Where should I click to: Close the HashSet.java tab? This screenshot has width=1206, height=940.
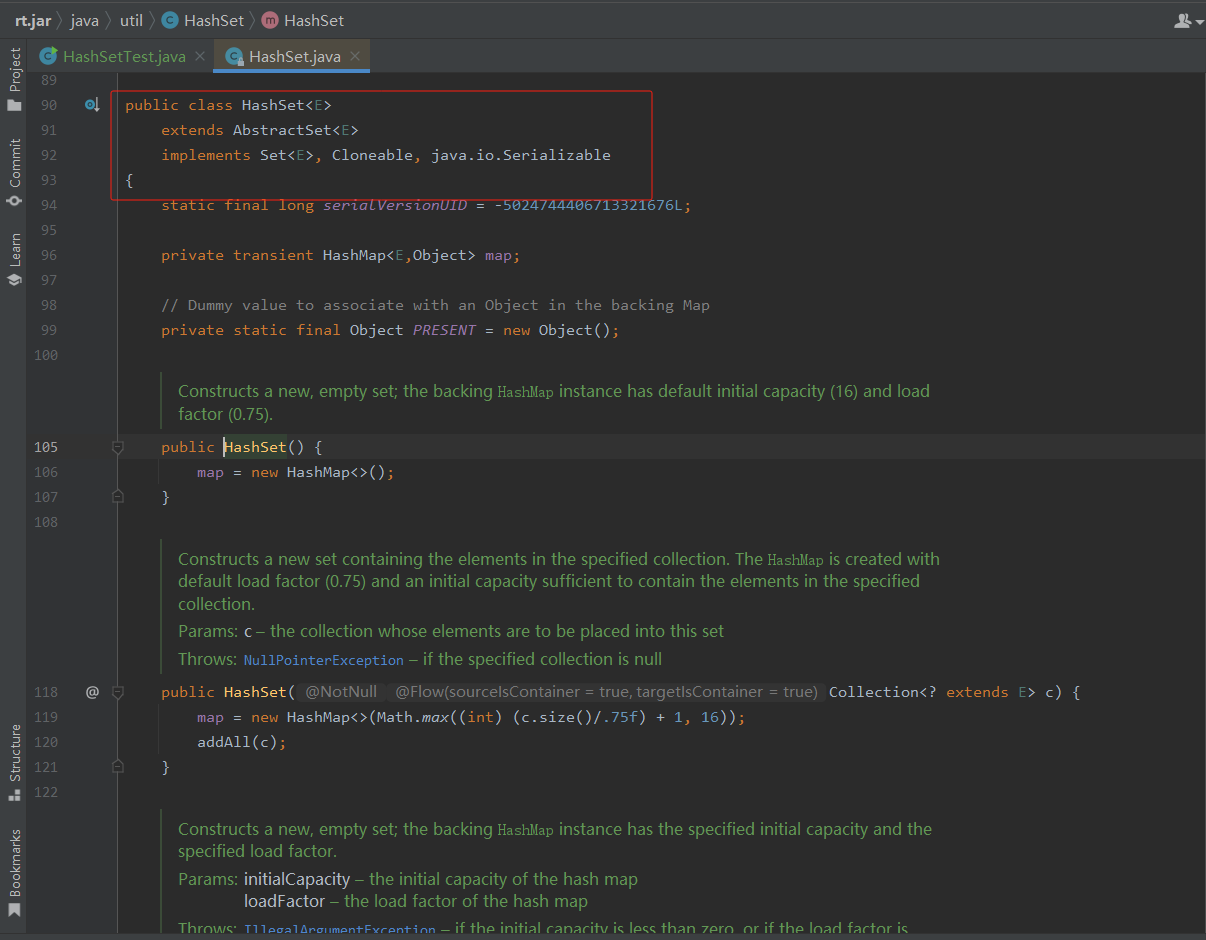355,56
